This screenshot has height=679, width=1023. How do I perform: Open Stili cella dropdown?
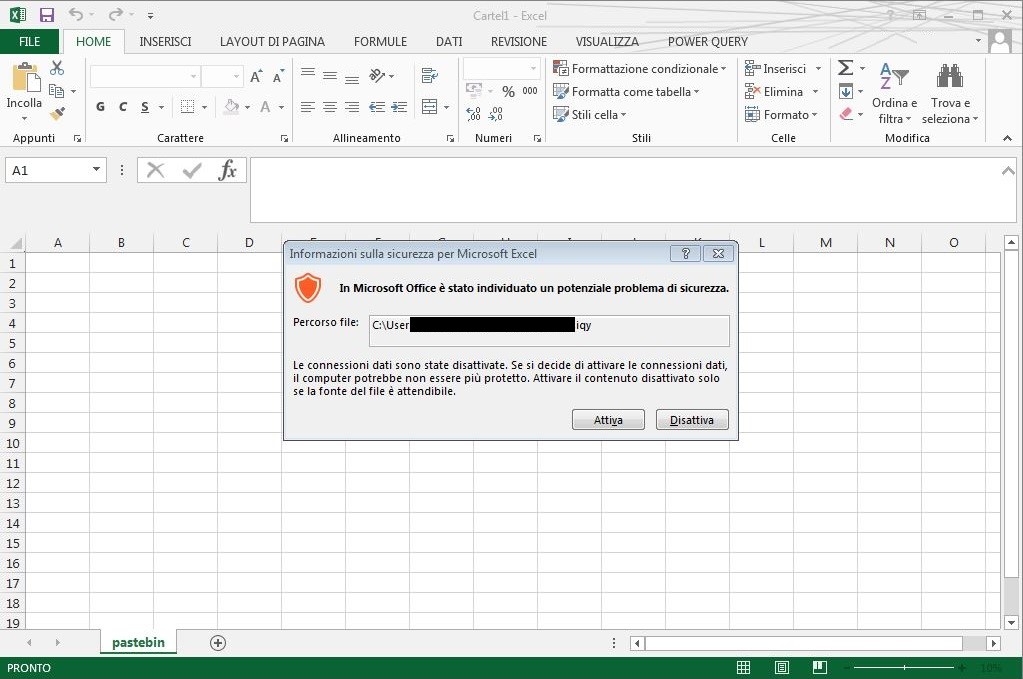click(589, 115)
